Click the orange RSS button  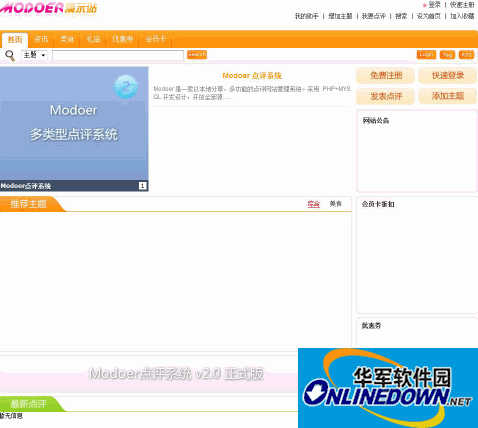(466, 55)
